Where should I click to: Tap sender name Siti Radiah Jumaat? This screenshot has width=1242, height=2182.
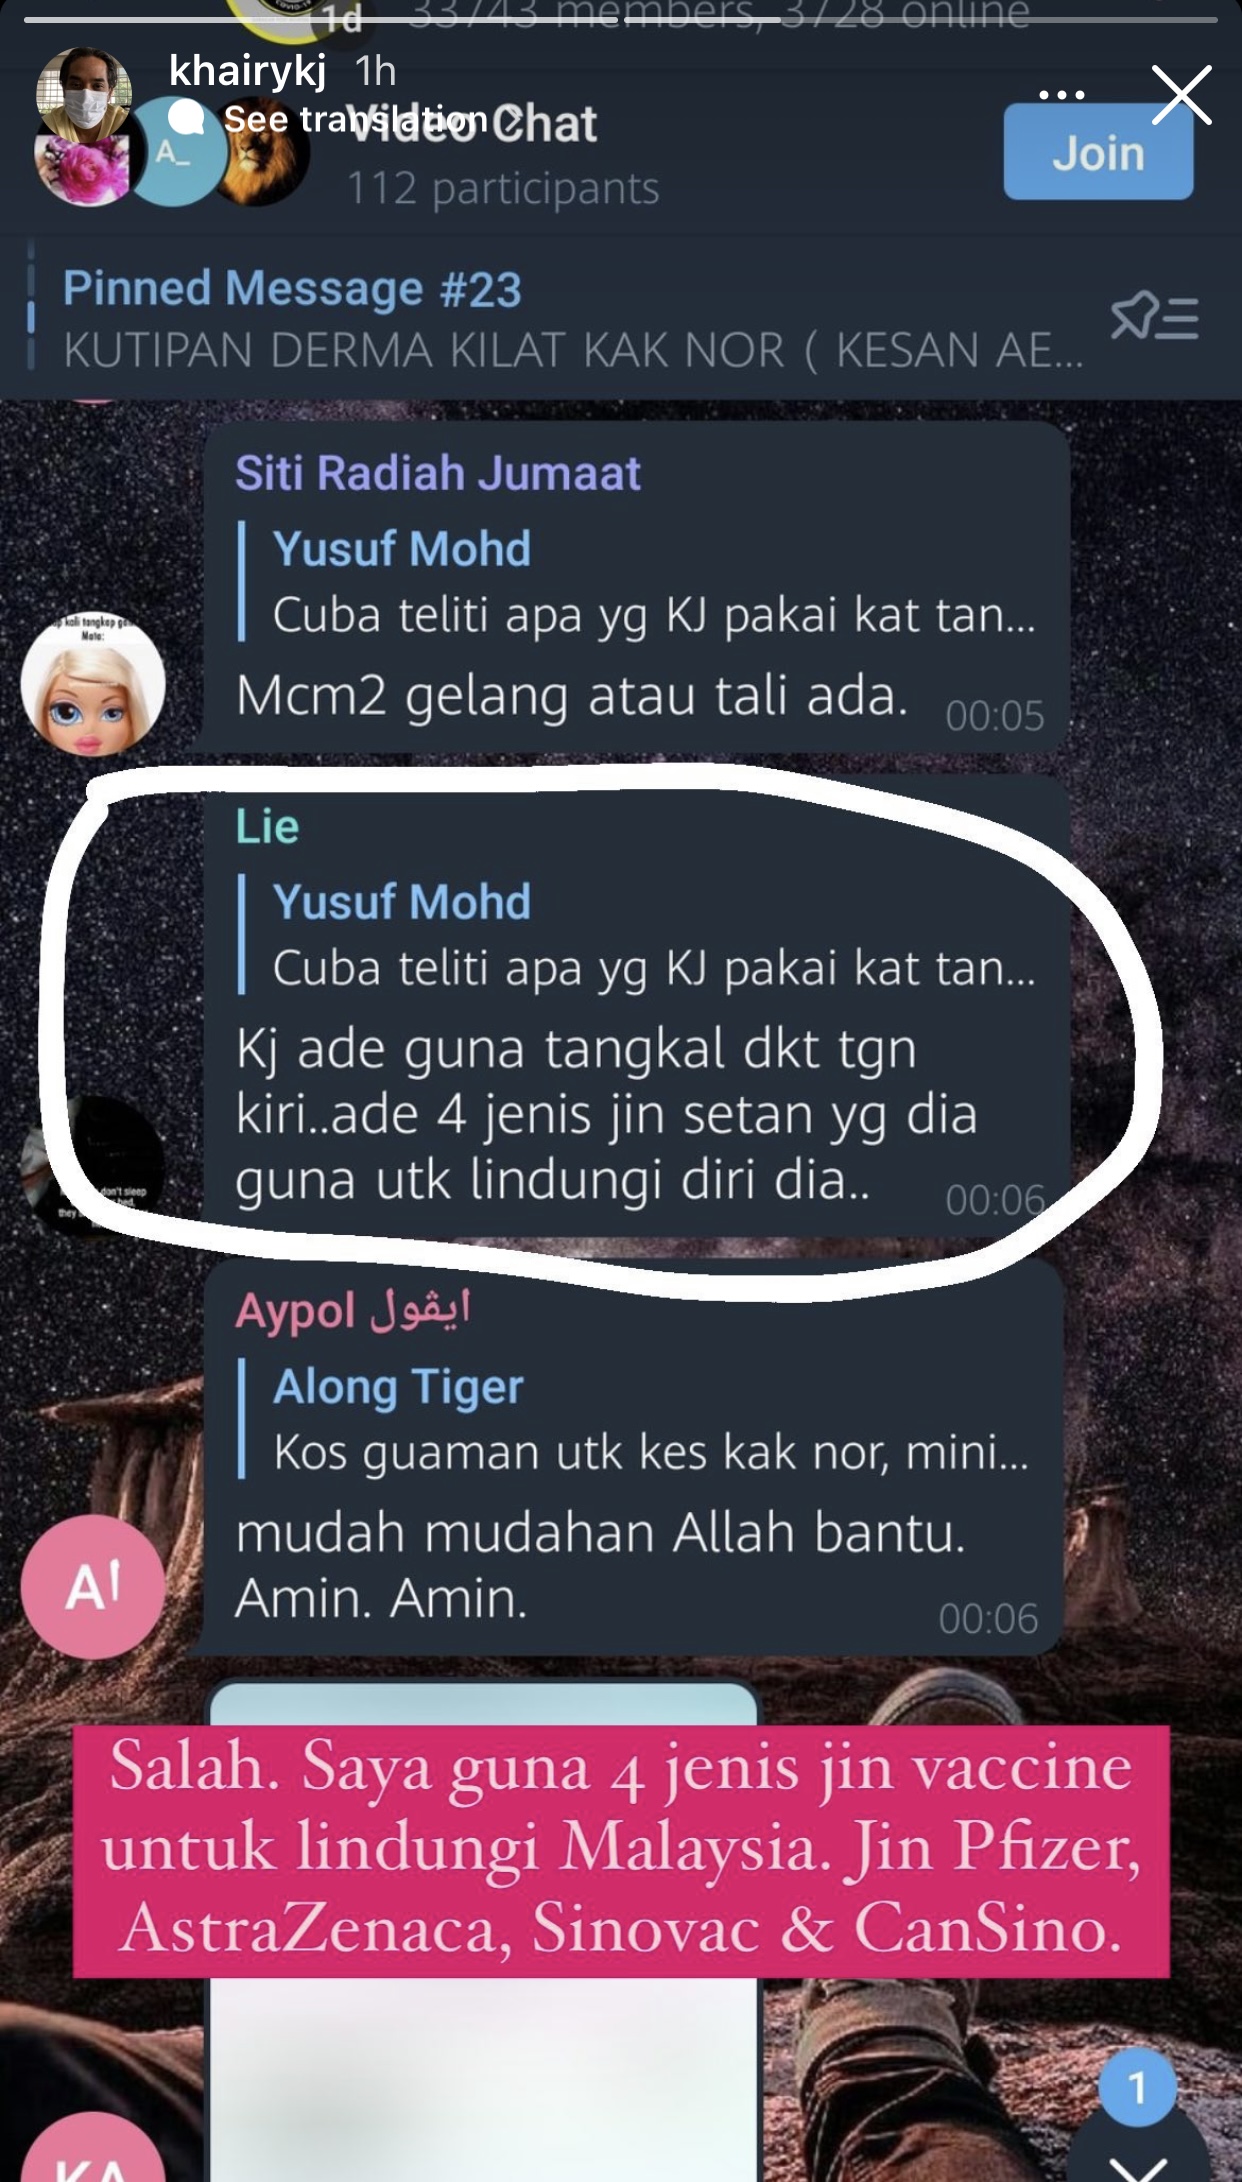437,473
